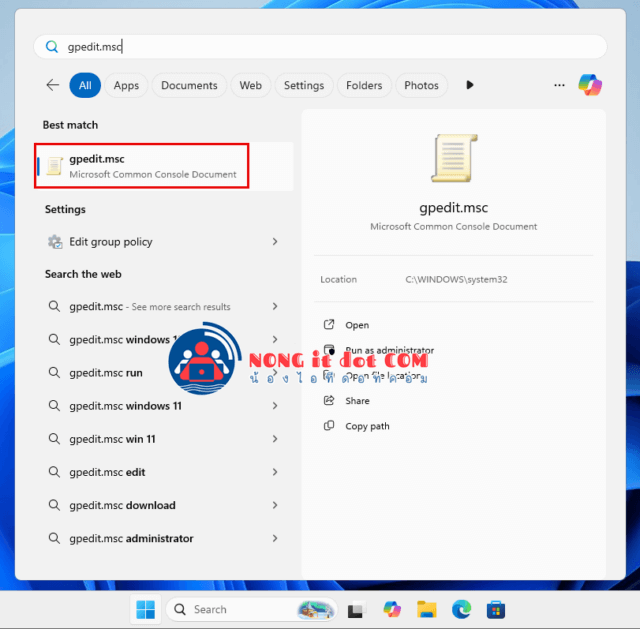Open the Windows Start button
The height and width of the screenshot is (629, 640).
(145, 609)
